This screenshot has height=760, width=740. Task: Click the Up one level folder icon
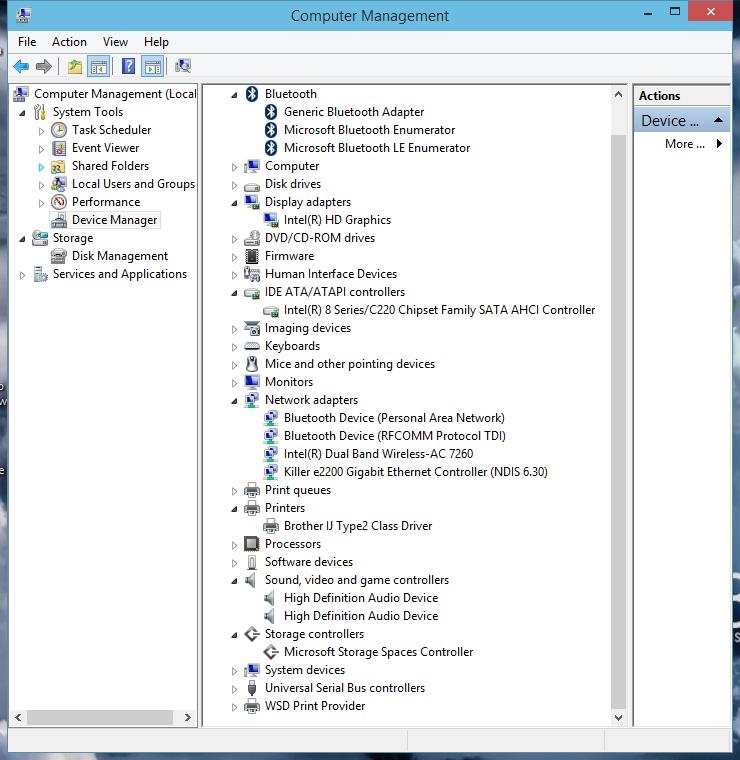[x=75, y=66]
